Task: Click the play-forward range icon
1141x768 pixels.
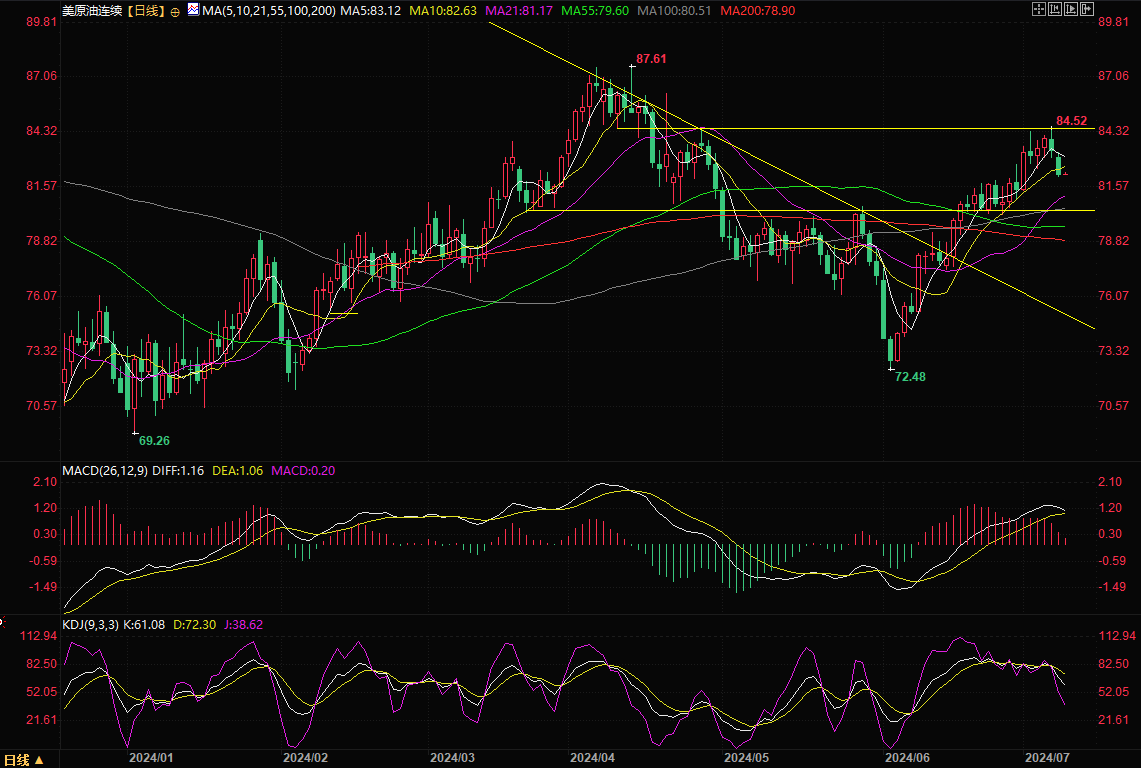Action: [1071, 9]
